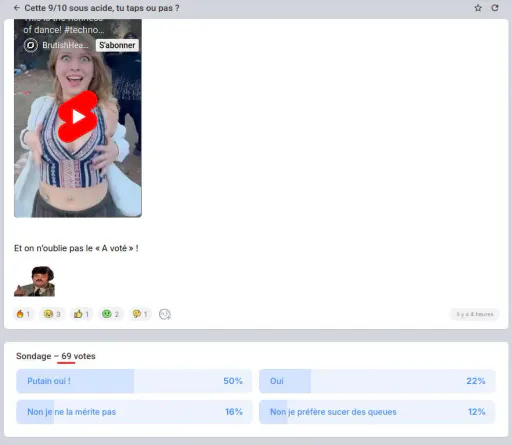Viewport: 512px width, 445px height.
Task: Open the add reaction emoji picker
Action: [165, 314]
